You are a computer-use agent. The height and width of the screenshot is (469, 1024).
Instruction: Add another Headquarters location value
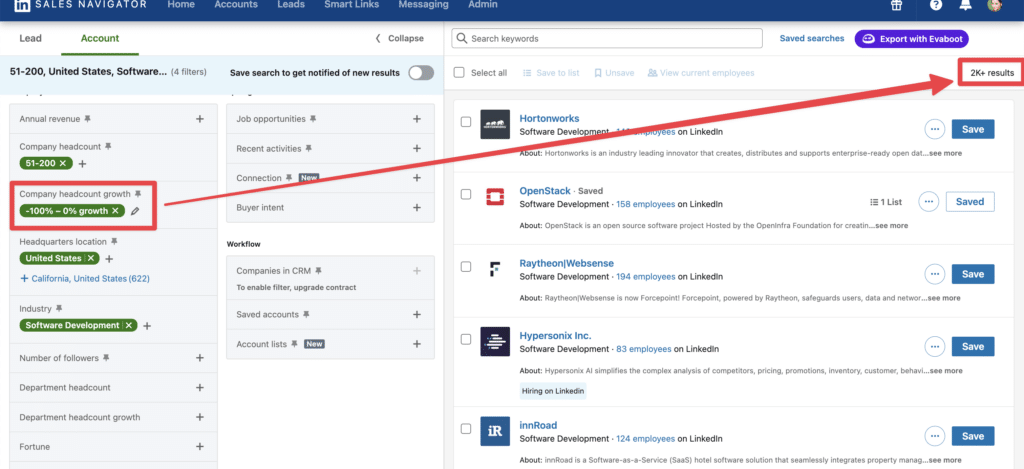(x=110, y=259)
